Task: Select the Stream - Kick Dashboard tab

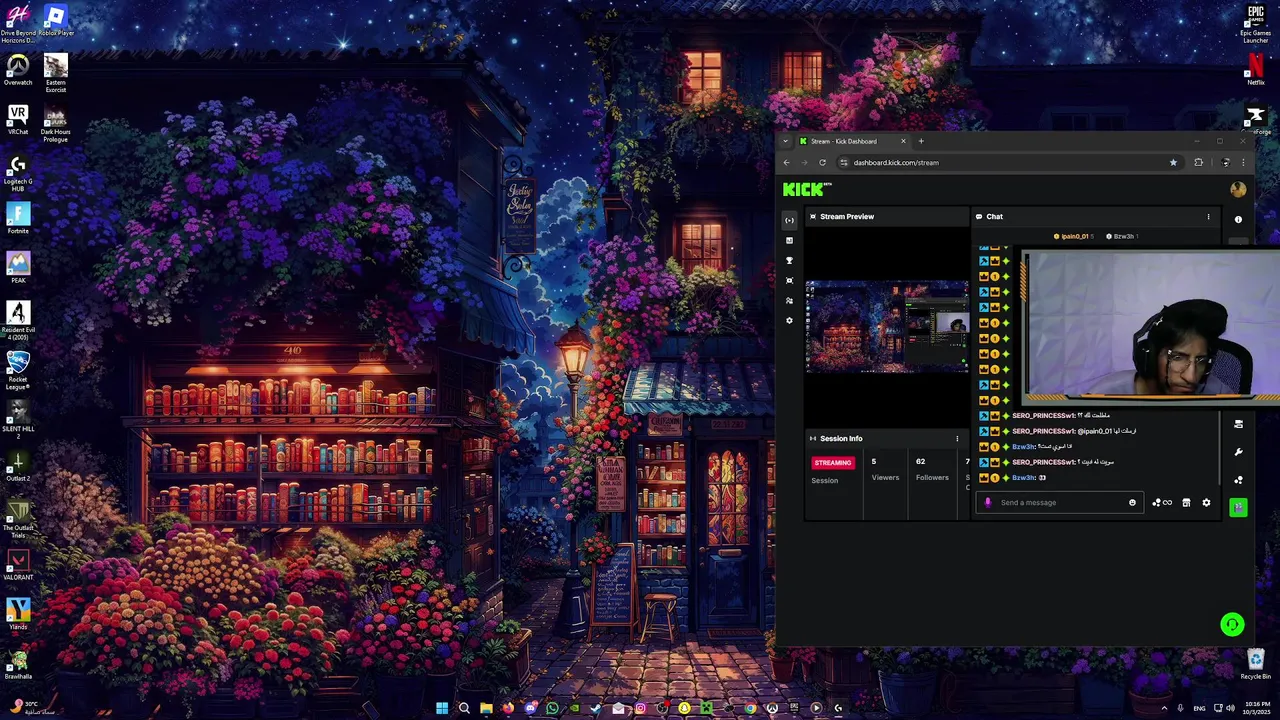Action: point(852,141)
